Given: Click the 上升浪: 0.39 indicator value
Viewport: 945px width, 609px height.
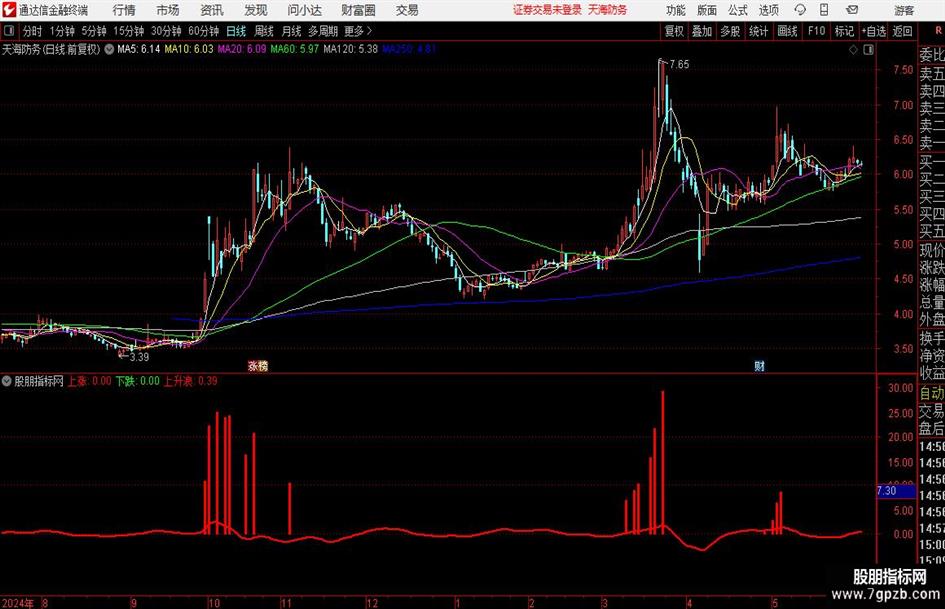Looking at the screenshot, I should [190, 381].
